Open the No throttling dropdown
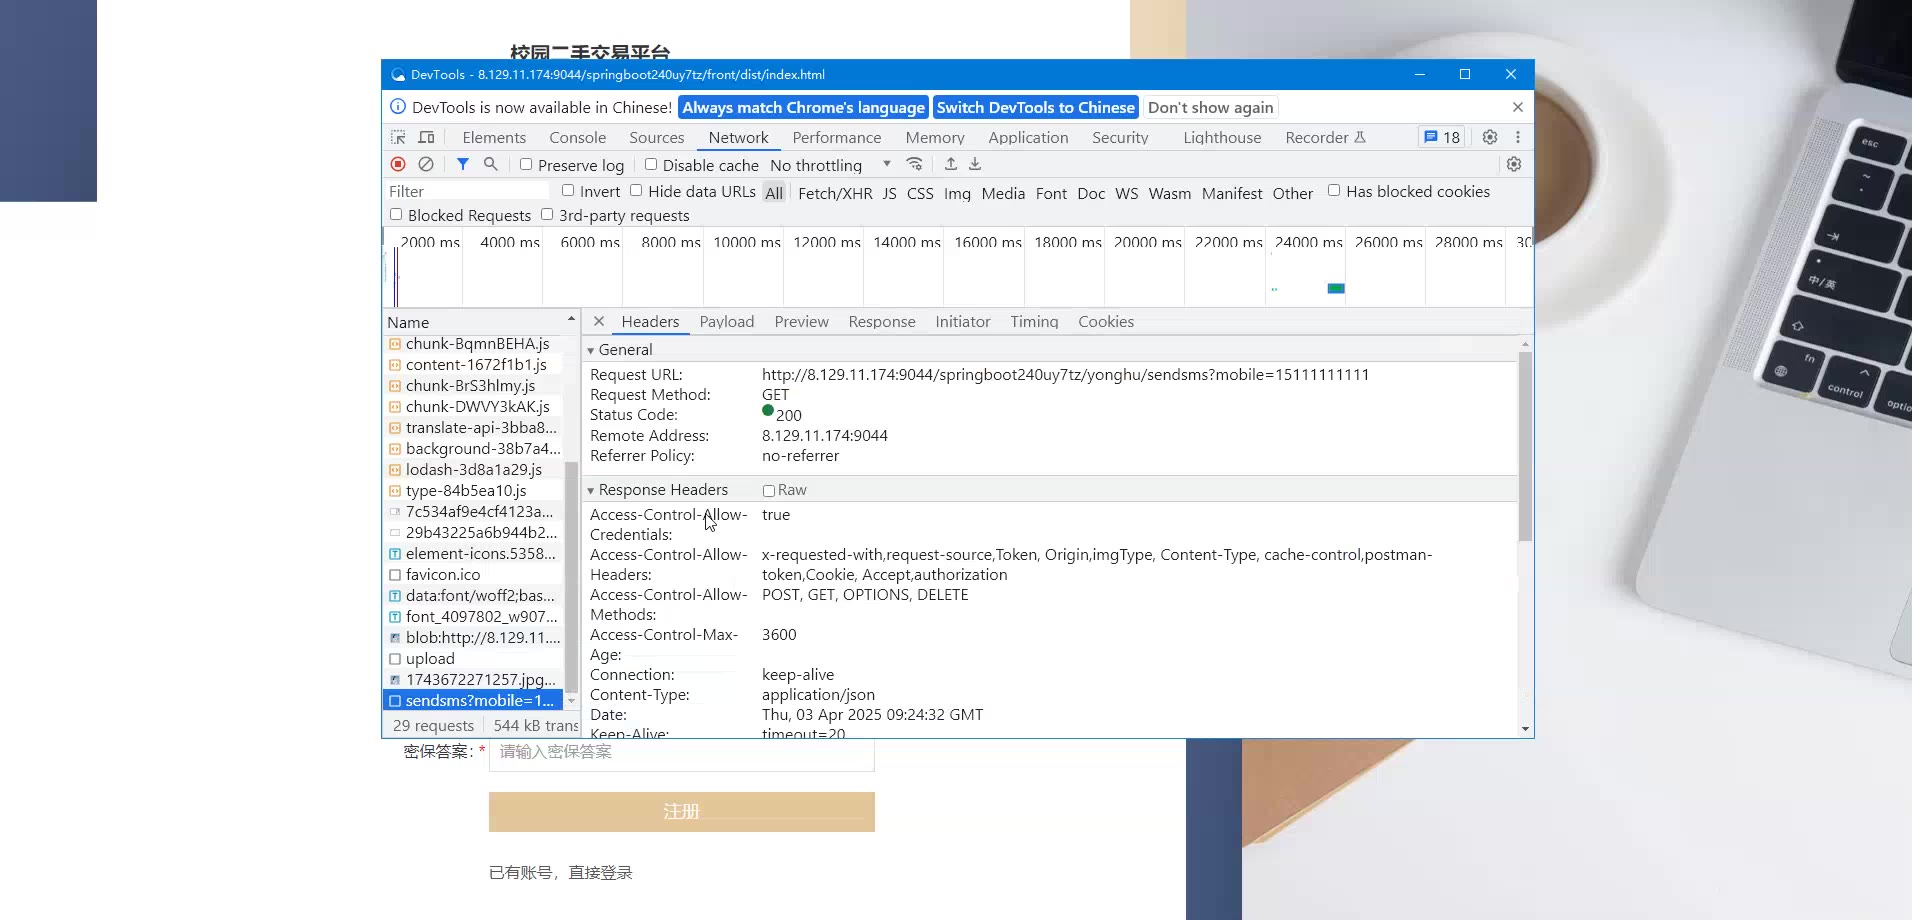The width and height of the screenshot is (1912, 920). [829, 165]
